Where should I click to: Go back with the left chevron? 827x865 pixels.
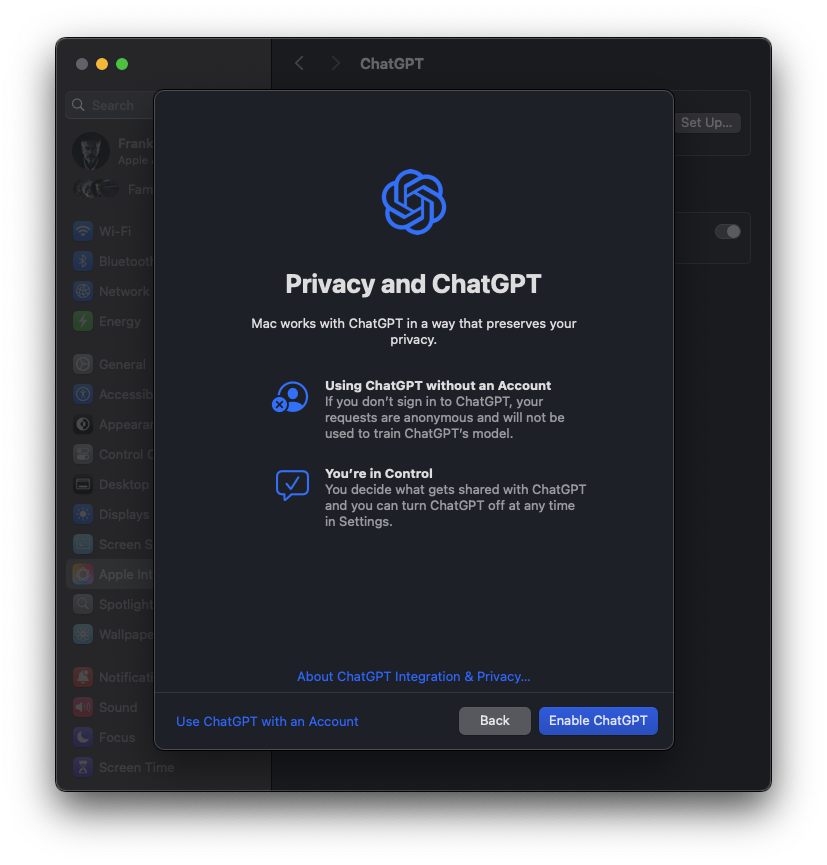point(300,63)
